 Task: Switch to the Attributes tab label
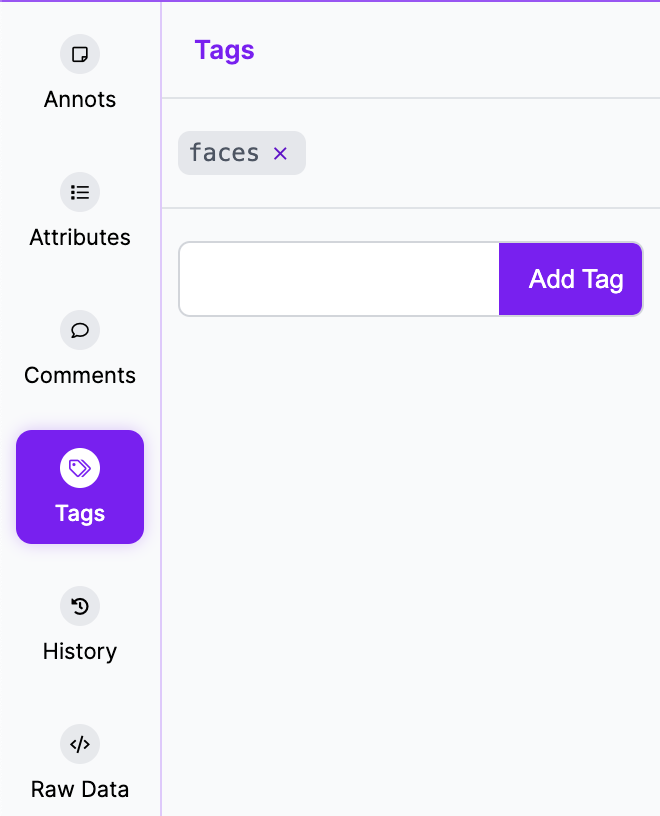coord(80,237)
